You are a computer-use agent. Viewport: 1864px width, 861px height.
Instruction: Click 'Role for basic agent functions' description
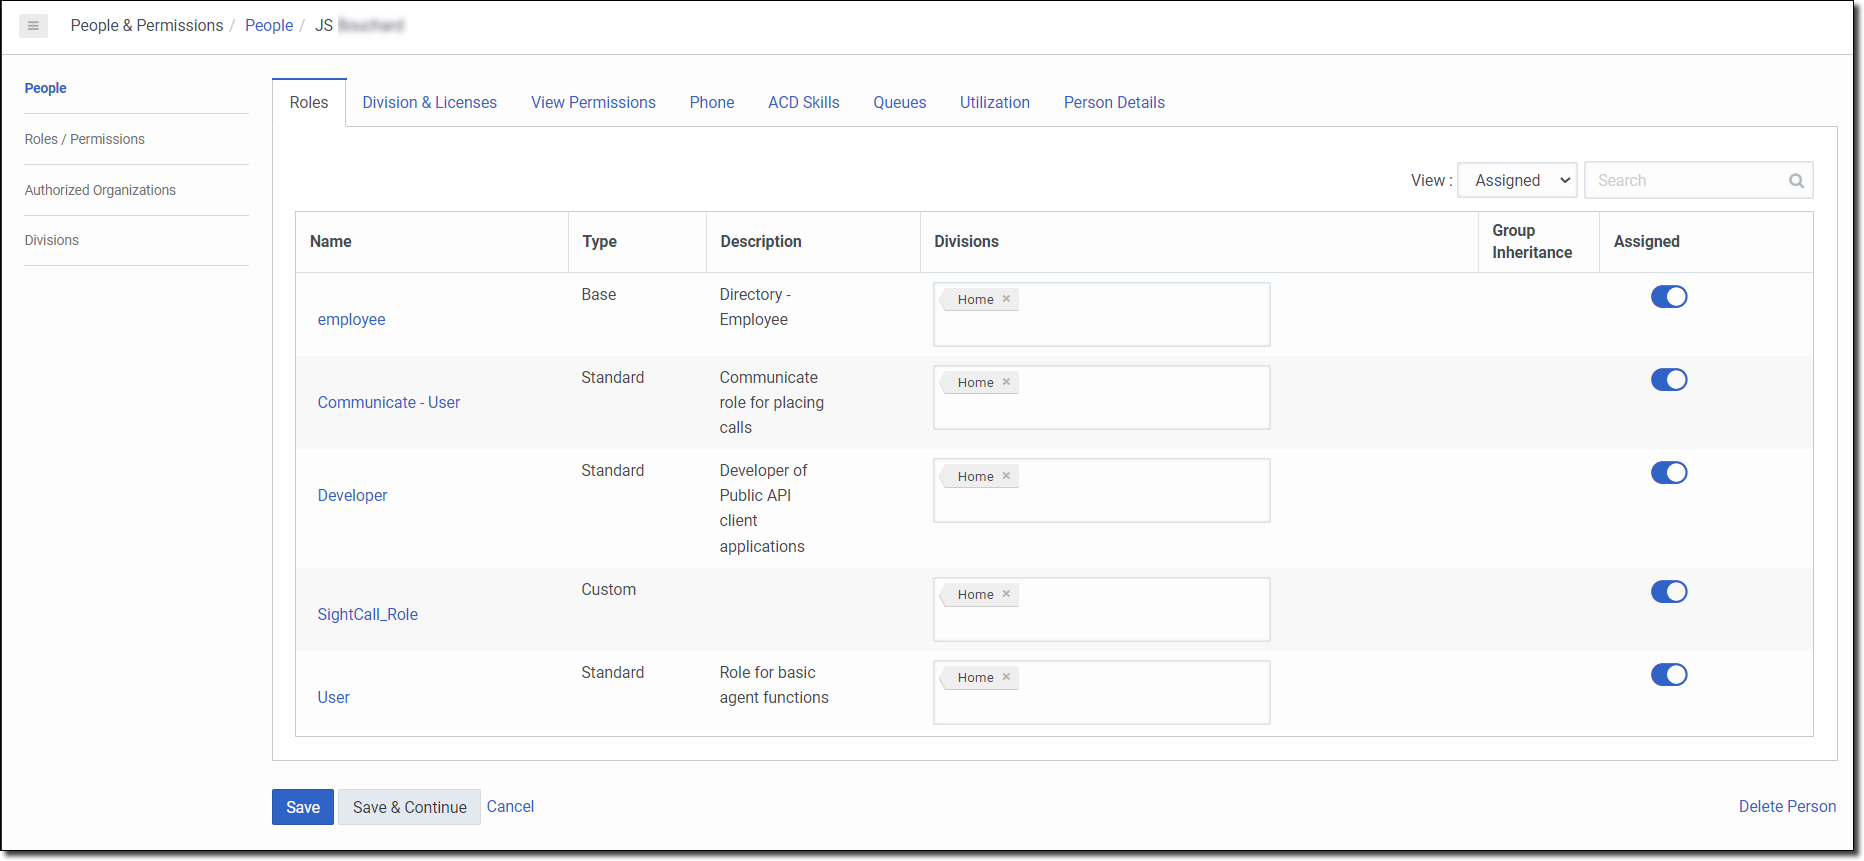(774, 685)
